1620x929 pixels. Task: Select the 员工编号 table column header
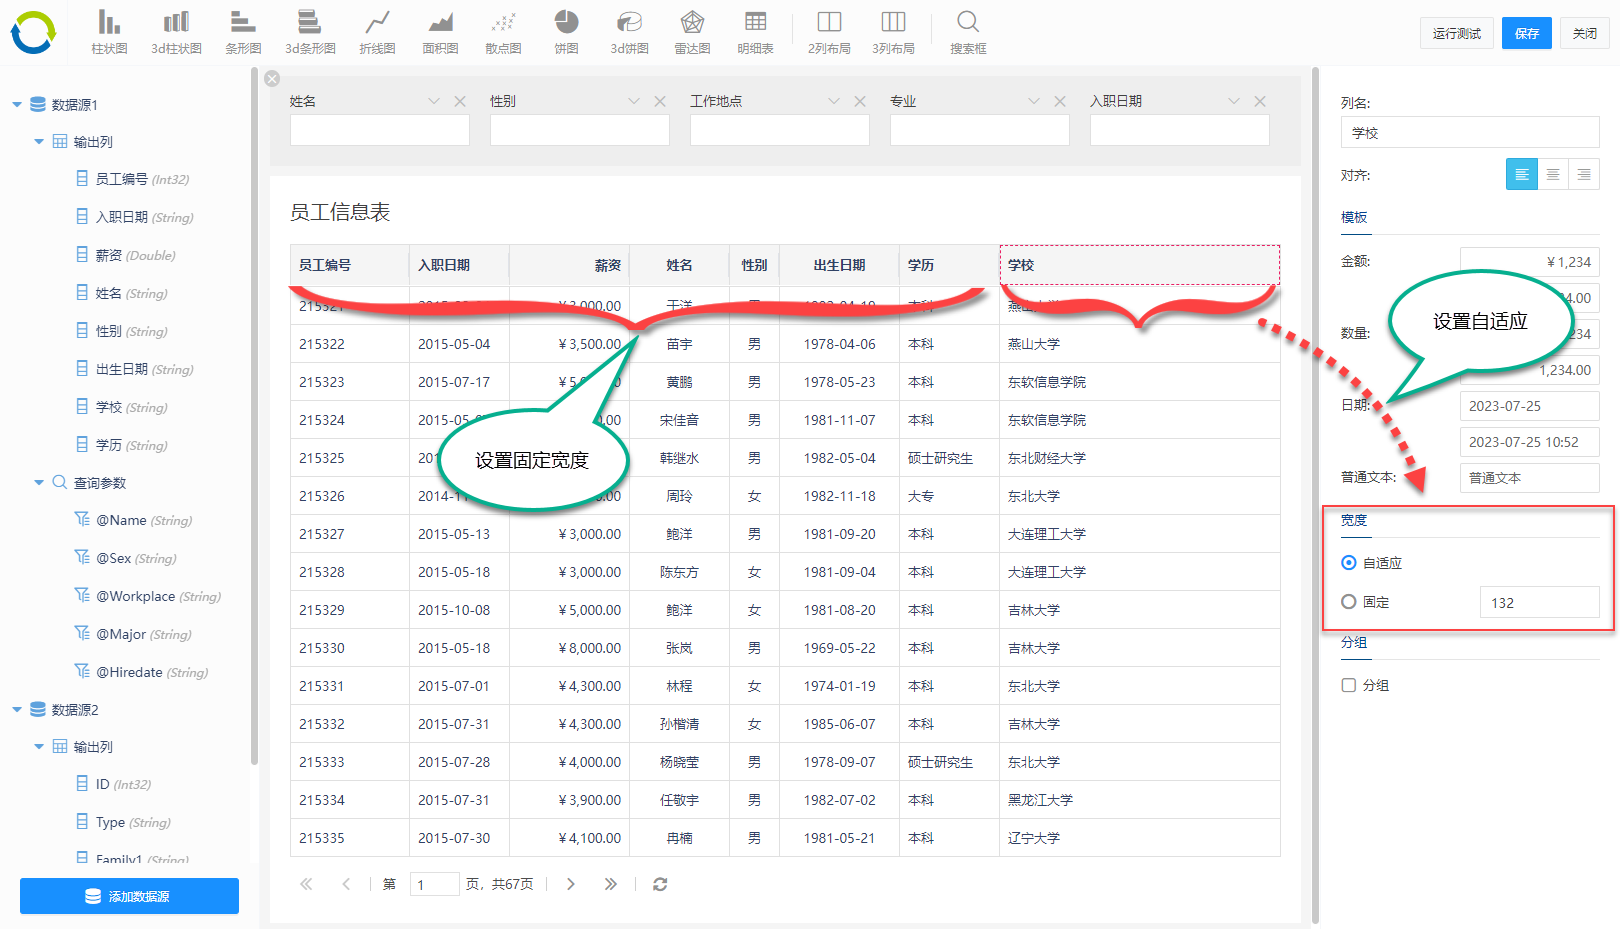click(350, 265)
